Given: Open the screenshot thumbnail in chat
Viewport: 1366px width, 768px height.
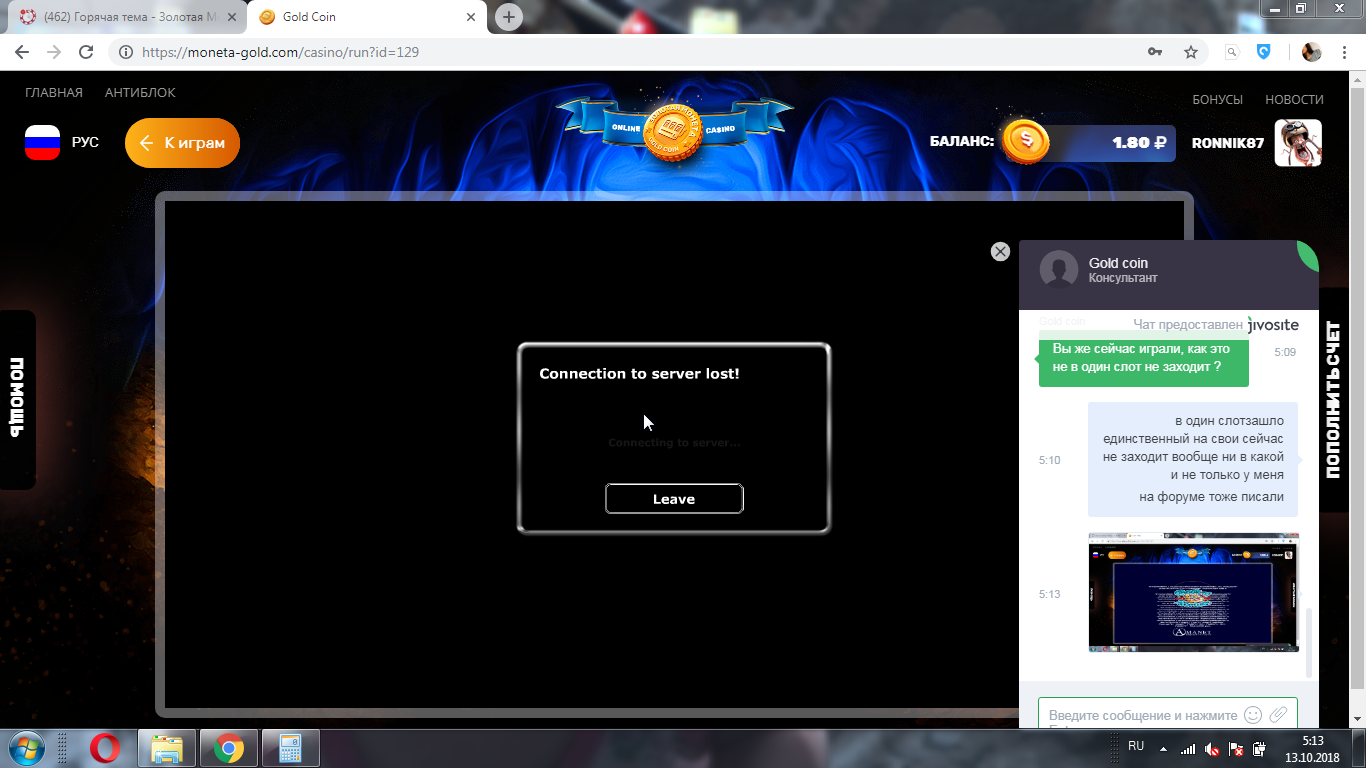Looking at the screenshot, I should [1193, 592].
